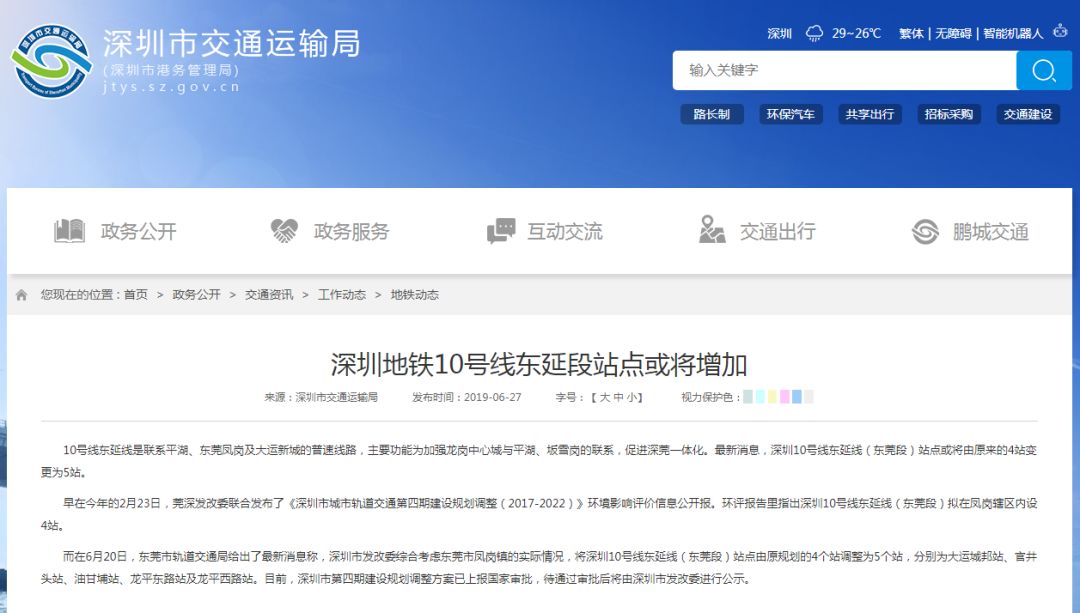The image size is (1080, 613).
Task: Open the 鹏城交通 swirl icon
Action: [925, 231]
